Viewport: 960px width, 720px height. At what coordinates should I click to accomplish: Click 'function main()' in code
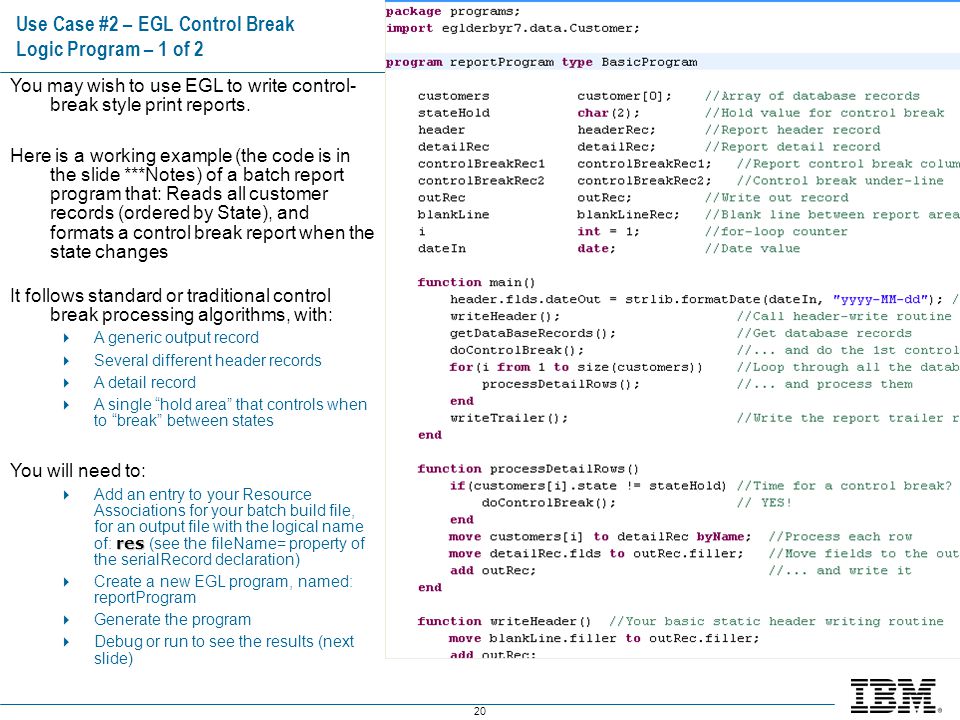pyautogui.click(x=476, y=282)
